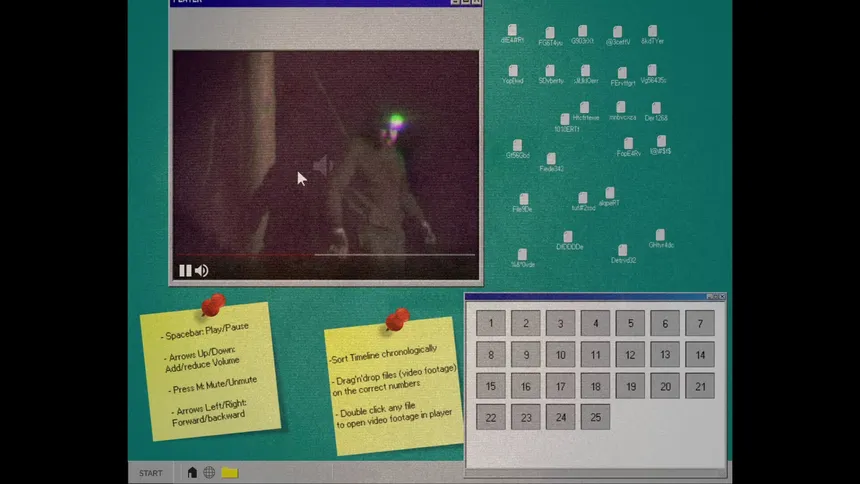Open the globe icon in taskbar
Image resolution: width=860 pixels, height=484 pixels.
(209, 472)
